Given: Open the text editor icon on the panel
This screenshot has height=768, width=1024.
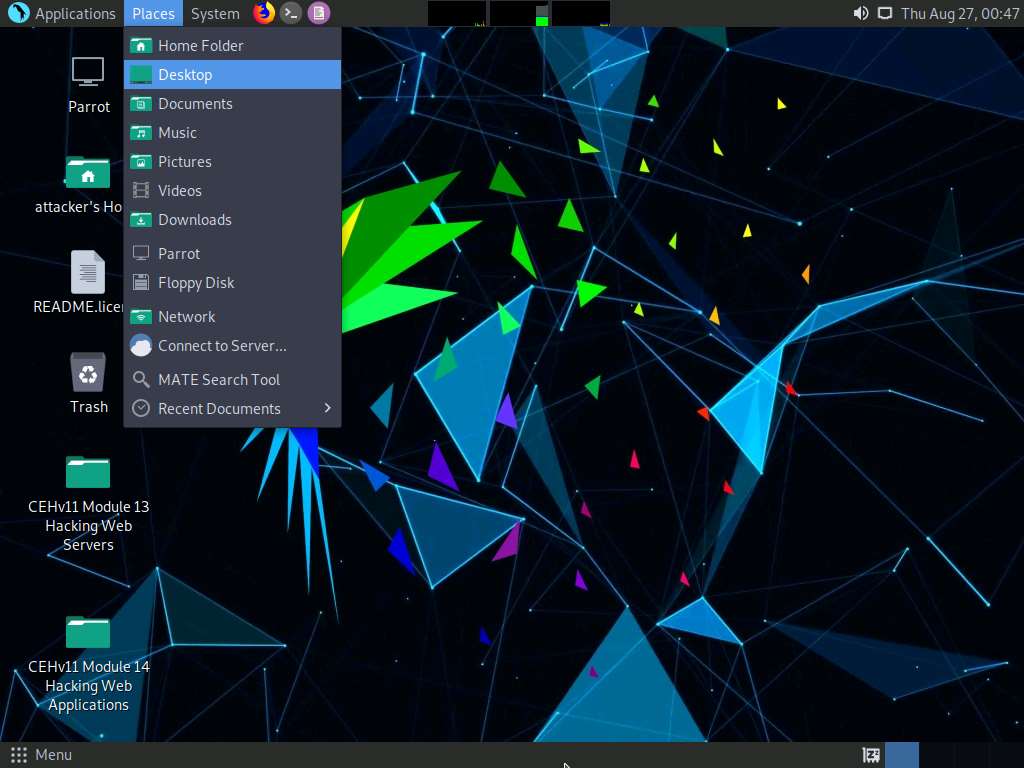Looking at the screenshot, I should [x=318, y=13].
